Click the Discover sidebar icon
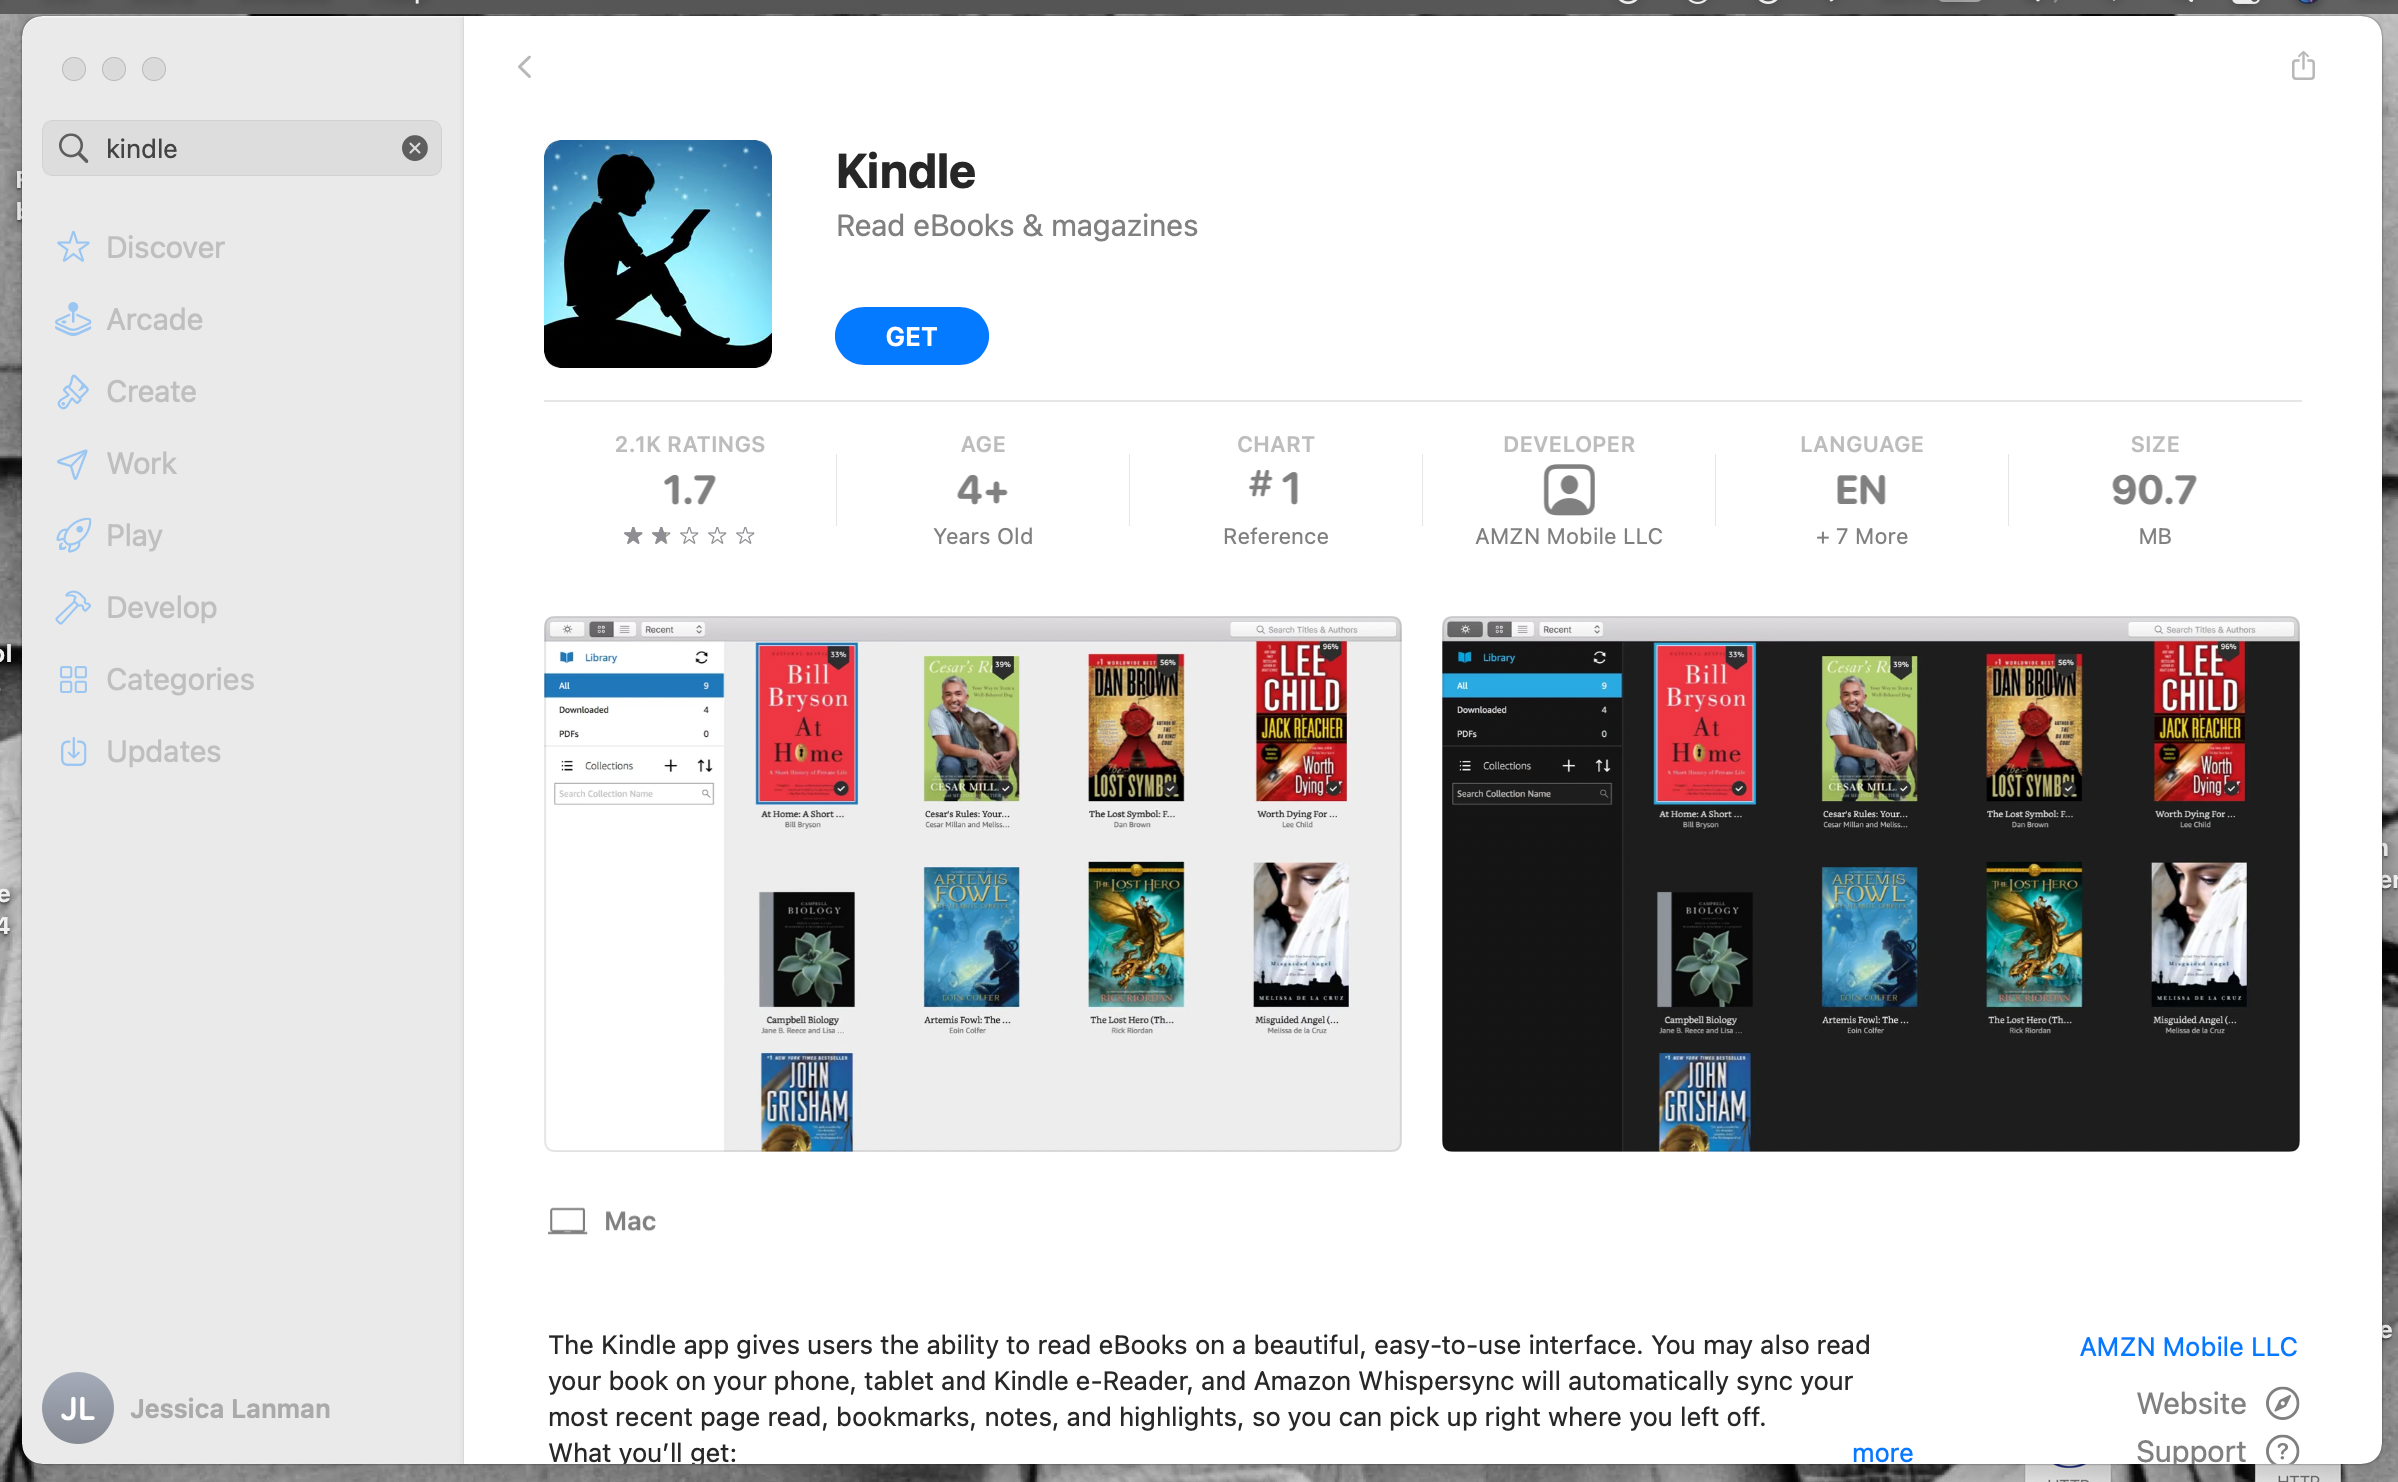2398x1482 pixels. pyautogui.click(x=74, y=247)
